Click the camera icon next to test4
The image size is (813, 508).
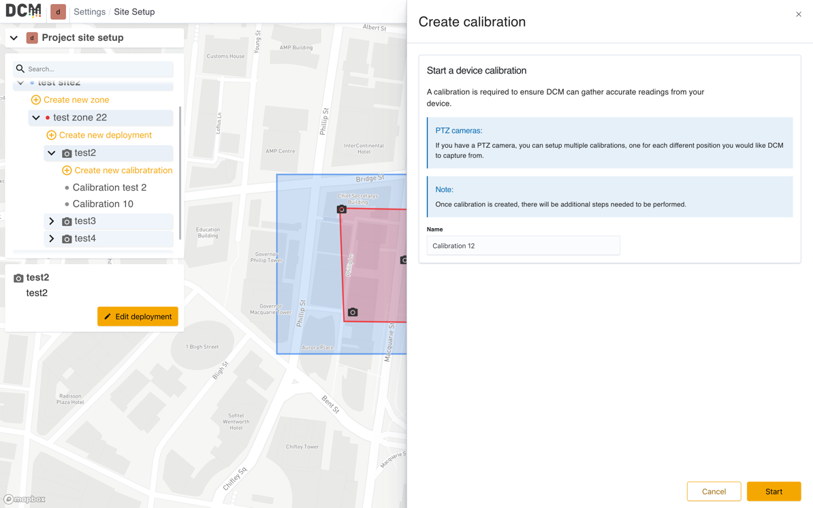pos(67,239)
